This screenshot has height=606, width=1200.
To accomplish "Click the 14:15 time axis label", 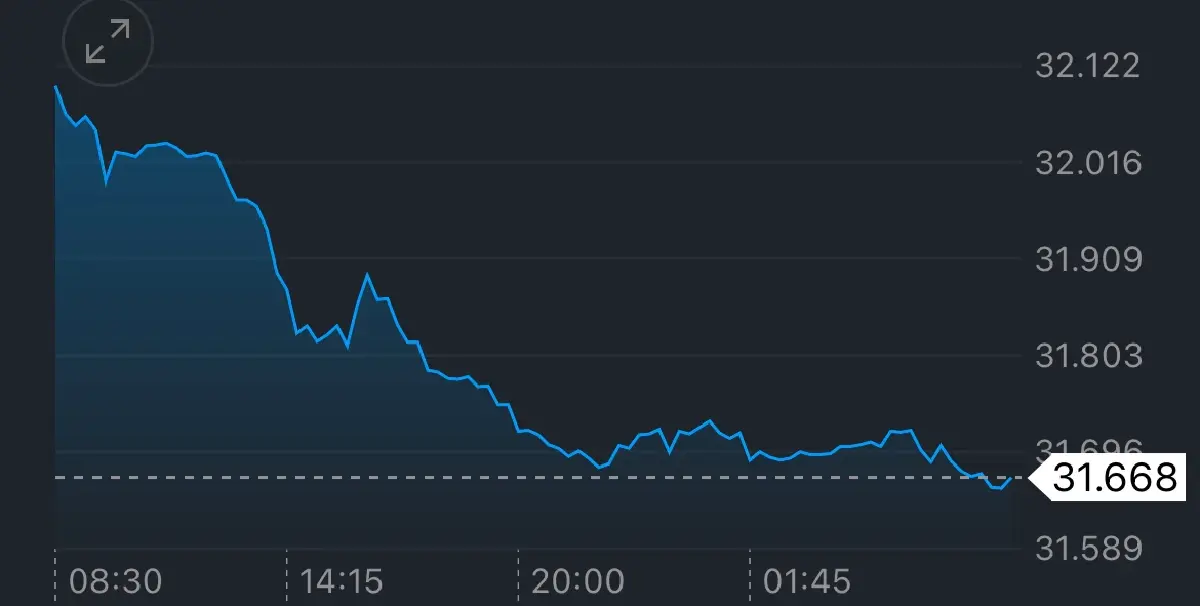I will [x=341, y=581].
